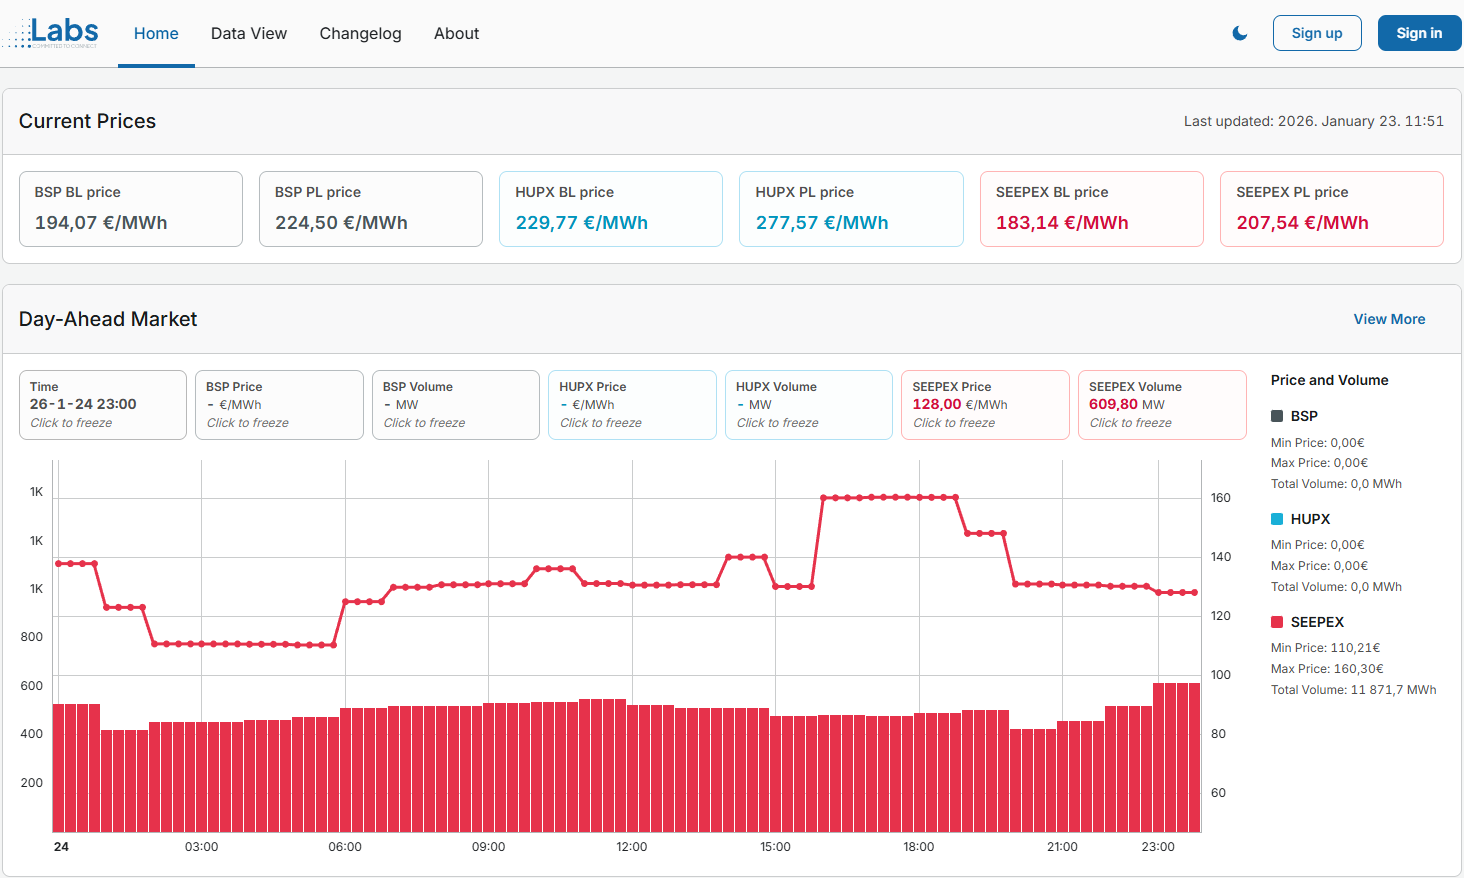
Task: Freeze the SEEPEX Volume card
Action: point(1161,405)
